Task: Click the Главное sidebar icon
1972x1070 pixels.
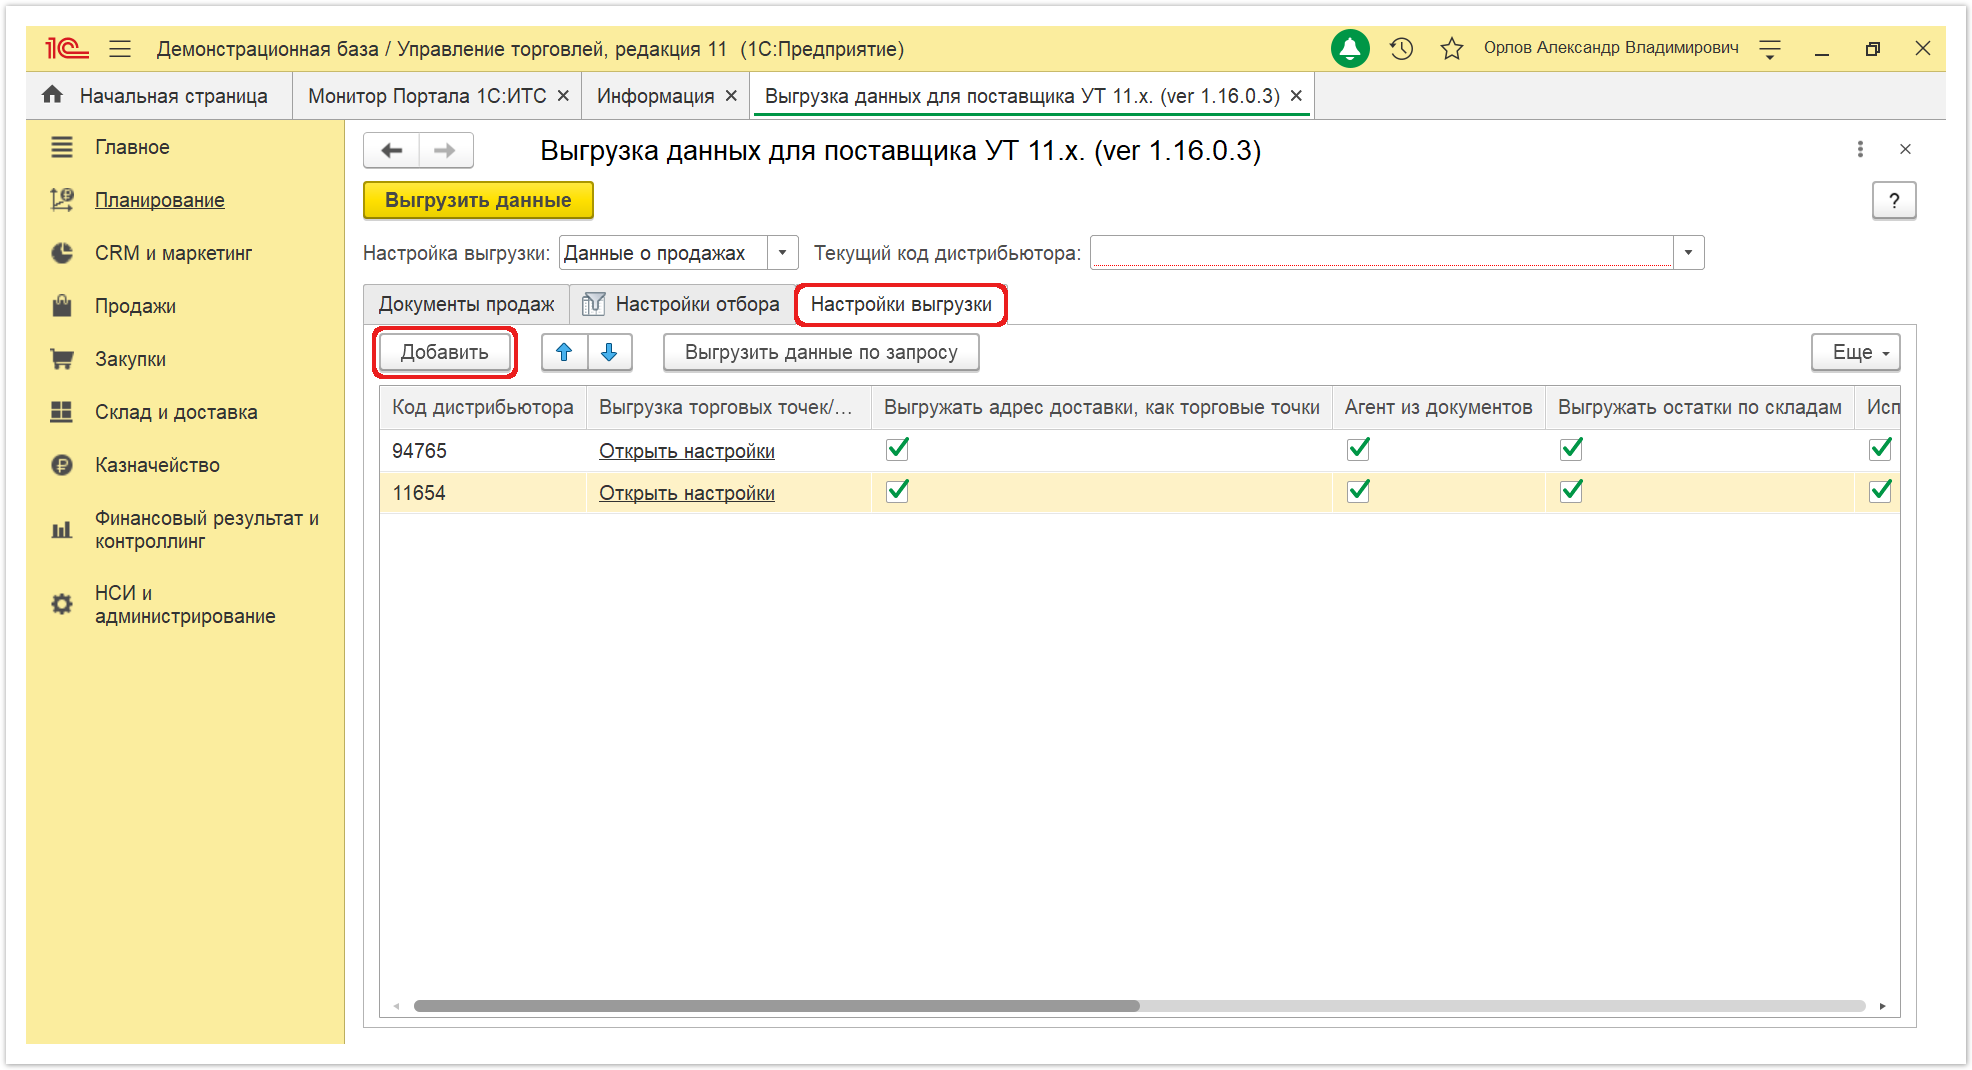Action: pos(62,147)
